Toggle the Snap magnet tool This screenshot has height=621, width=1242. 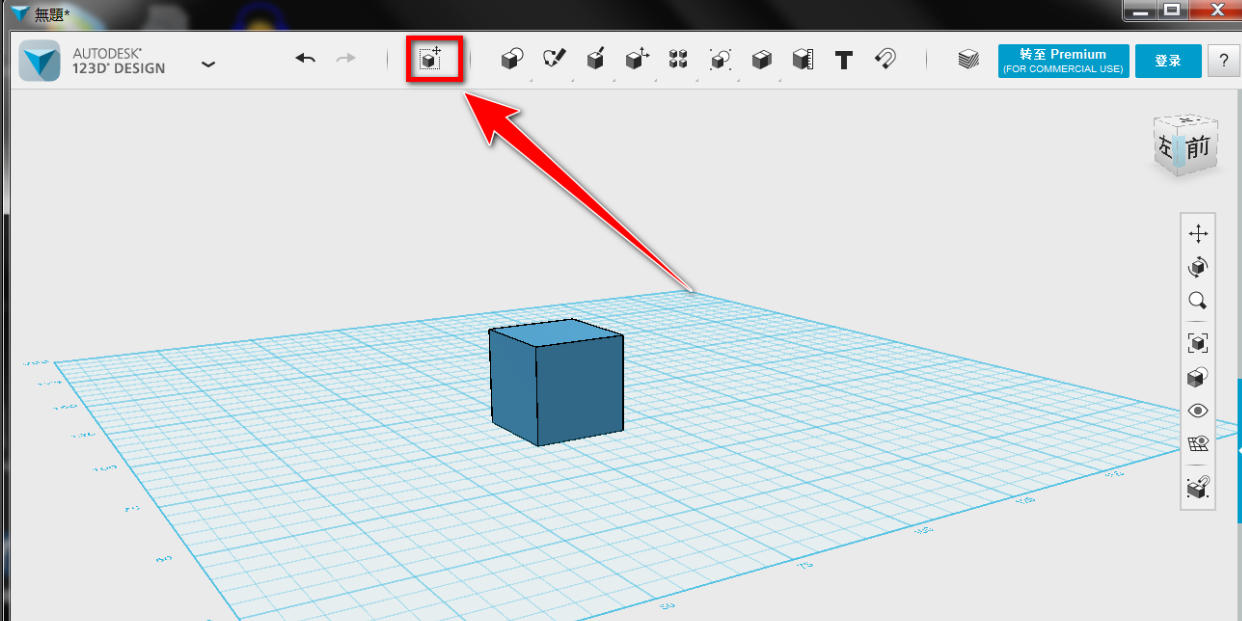coord(885,59)
